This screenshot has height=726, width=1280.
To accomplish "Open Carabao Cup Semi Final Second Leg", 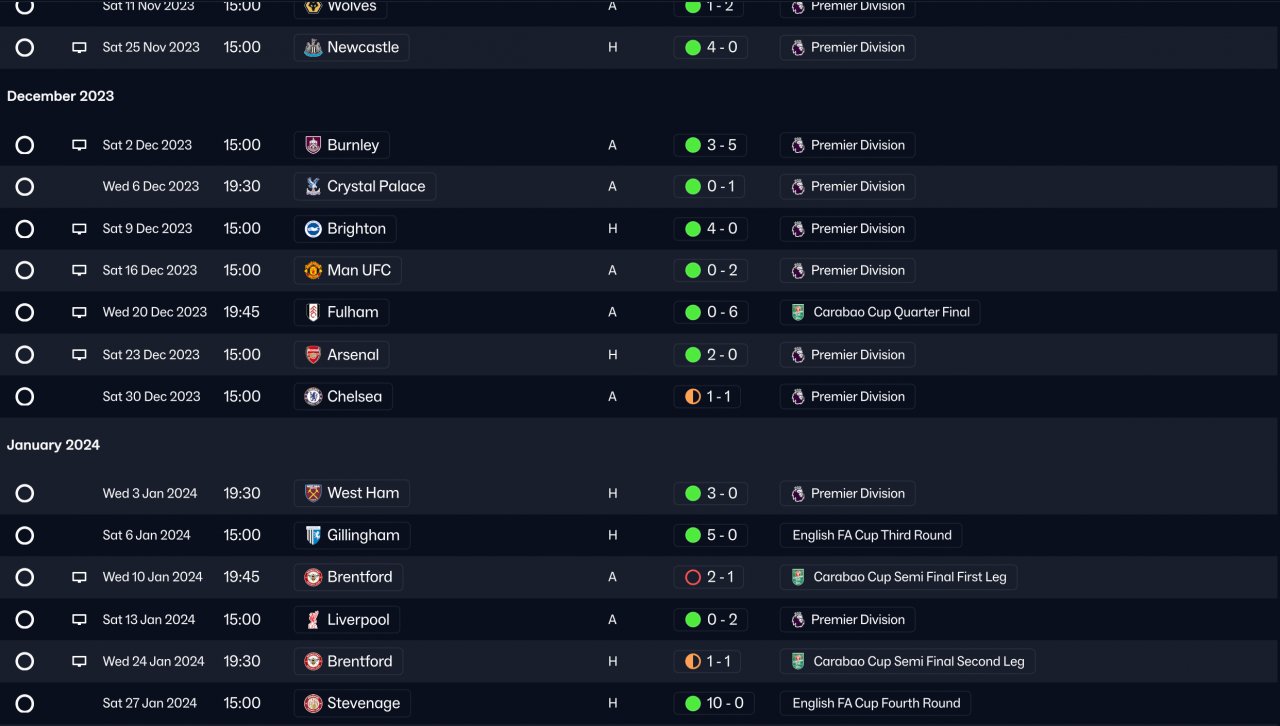I will point(918,661).
